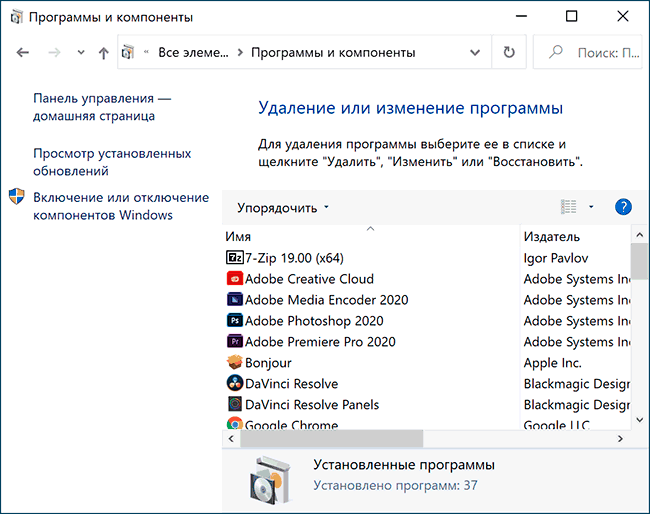Click the scroll up arrow
The image size is (650, 514).
[x=639, y=235]
